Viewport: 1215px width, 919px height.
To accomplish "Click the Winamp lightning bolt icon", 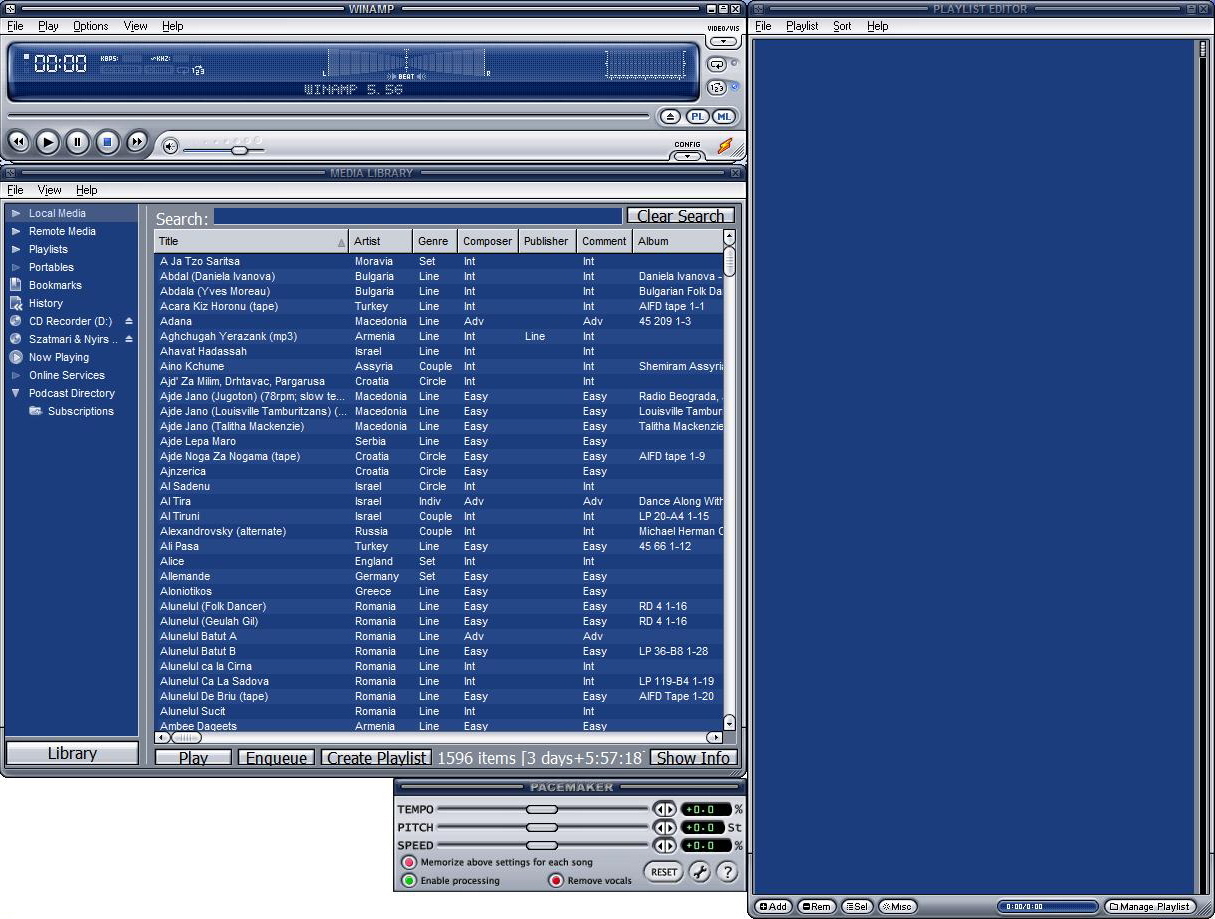I will coord(727,146).
